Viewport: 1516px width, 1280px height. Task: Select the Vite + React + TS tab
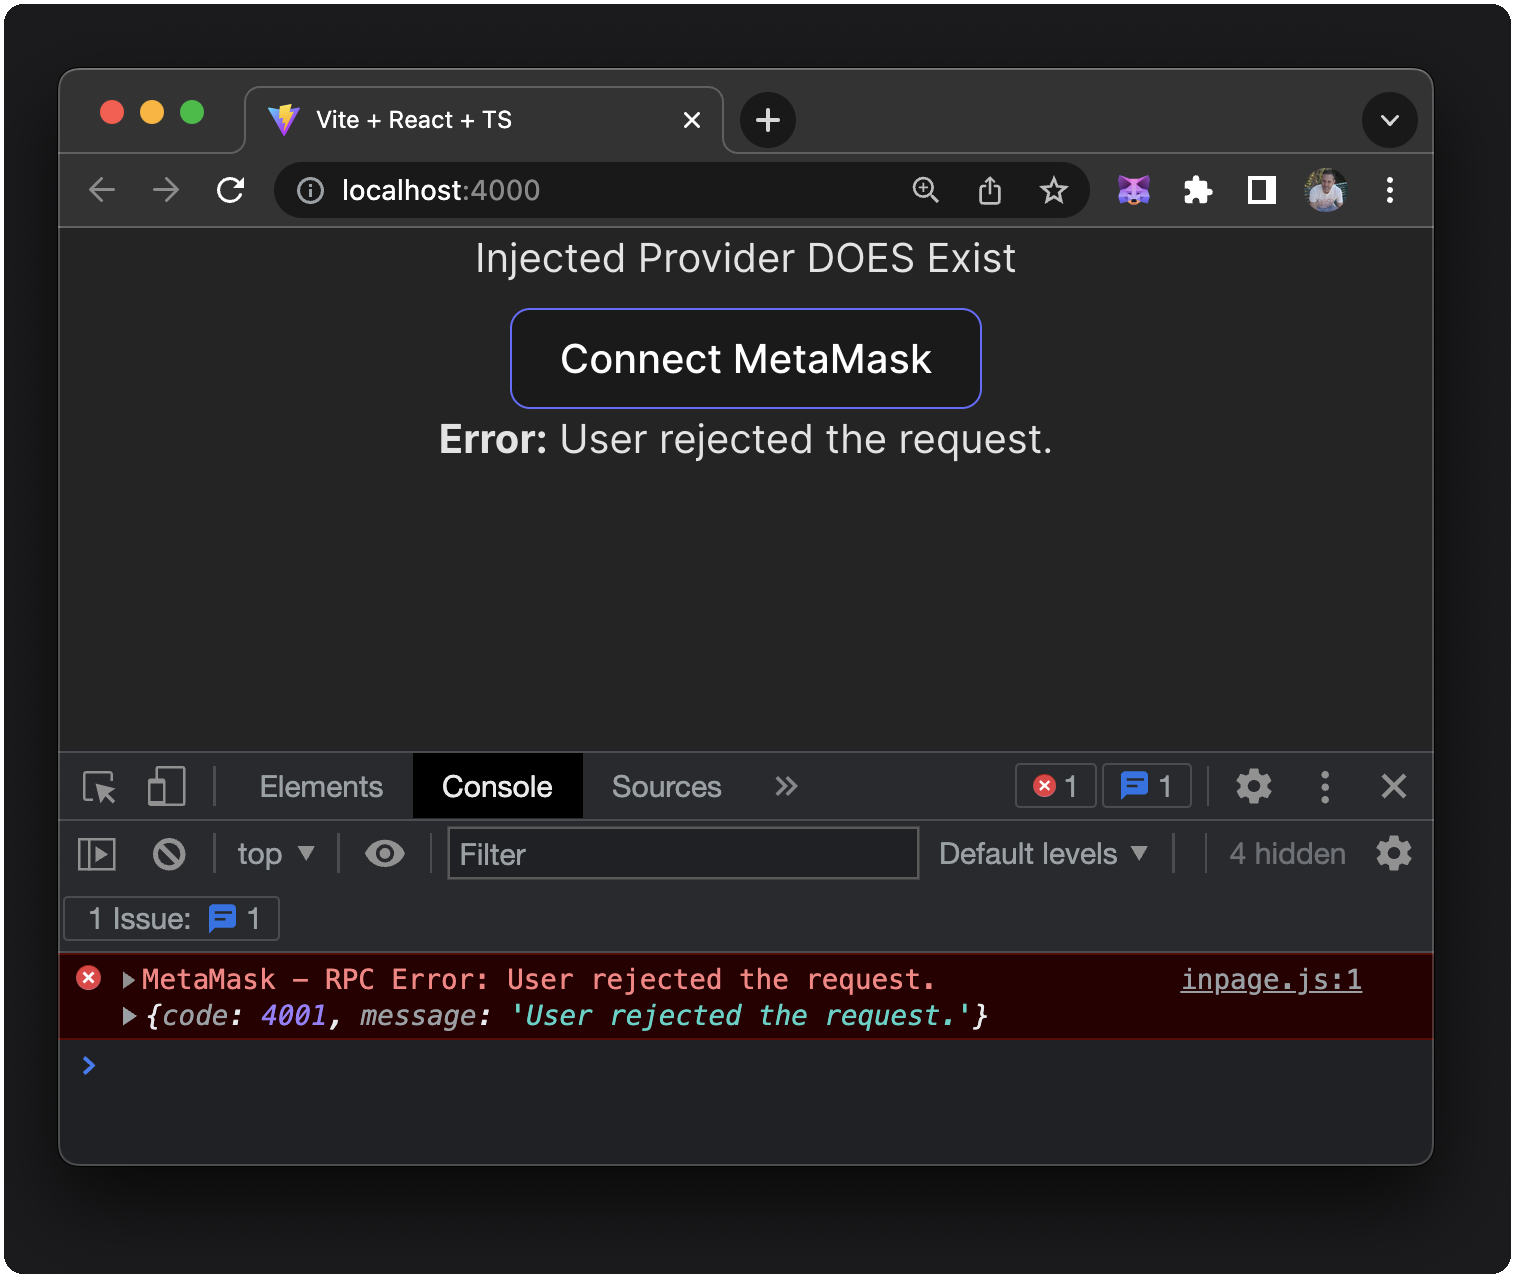point(484,120)
